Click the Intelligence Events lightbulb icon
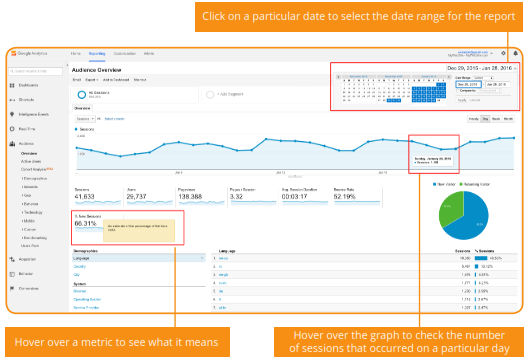 click(12, 114)
